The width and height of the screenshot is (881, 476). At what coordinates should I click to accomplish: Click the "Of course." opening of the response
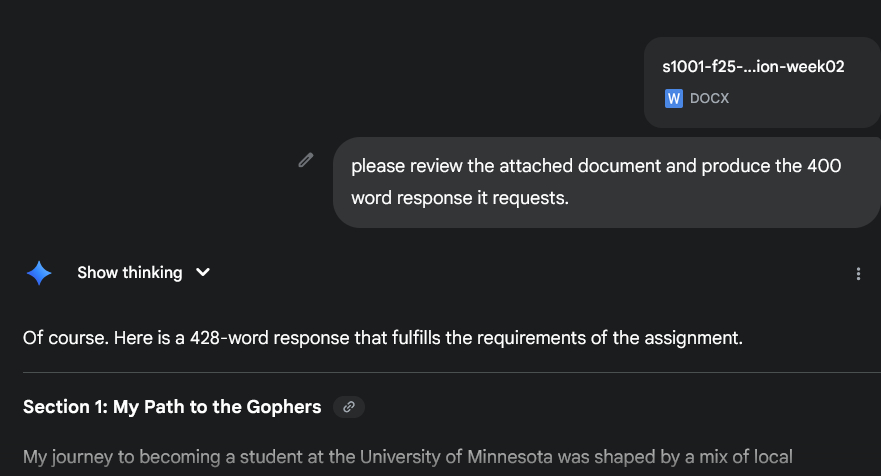coord(60,337)
